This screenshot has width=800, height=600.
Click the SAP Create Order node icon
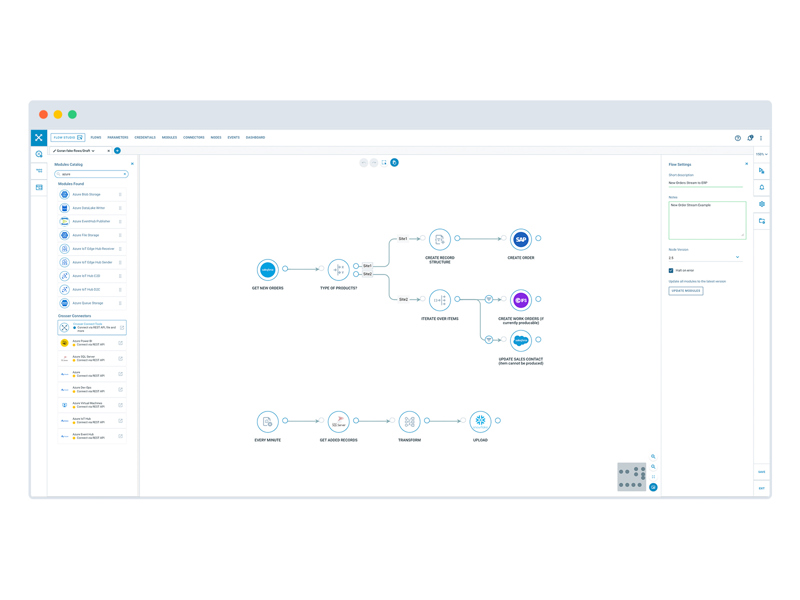click(x=520, y=239)
